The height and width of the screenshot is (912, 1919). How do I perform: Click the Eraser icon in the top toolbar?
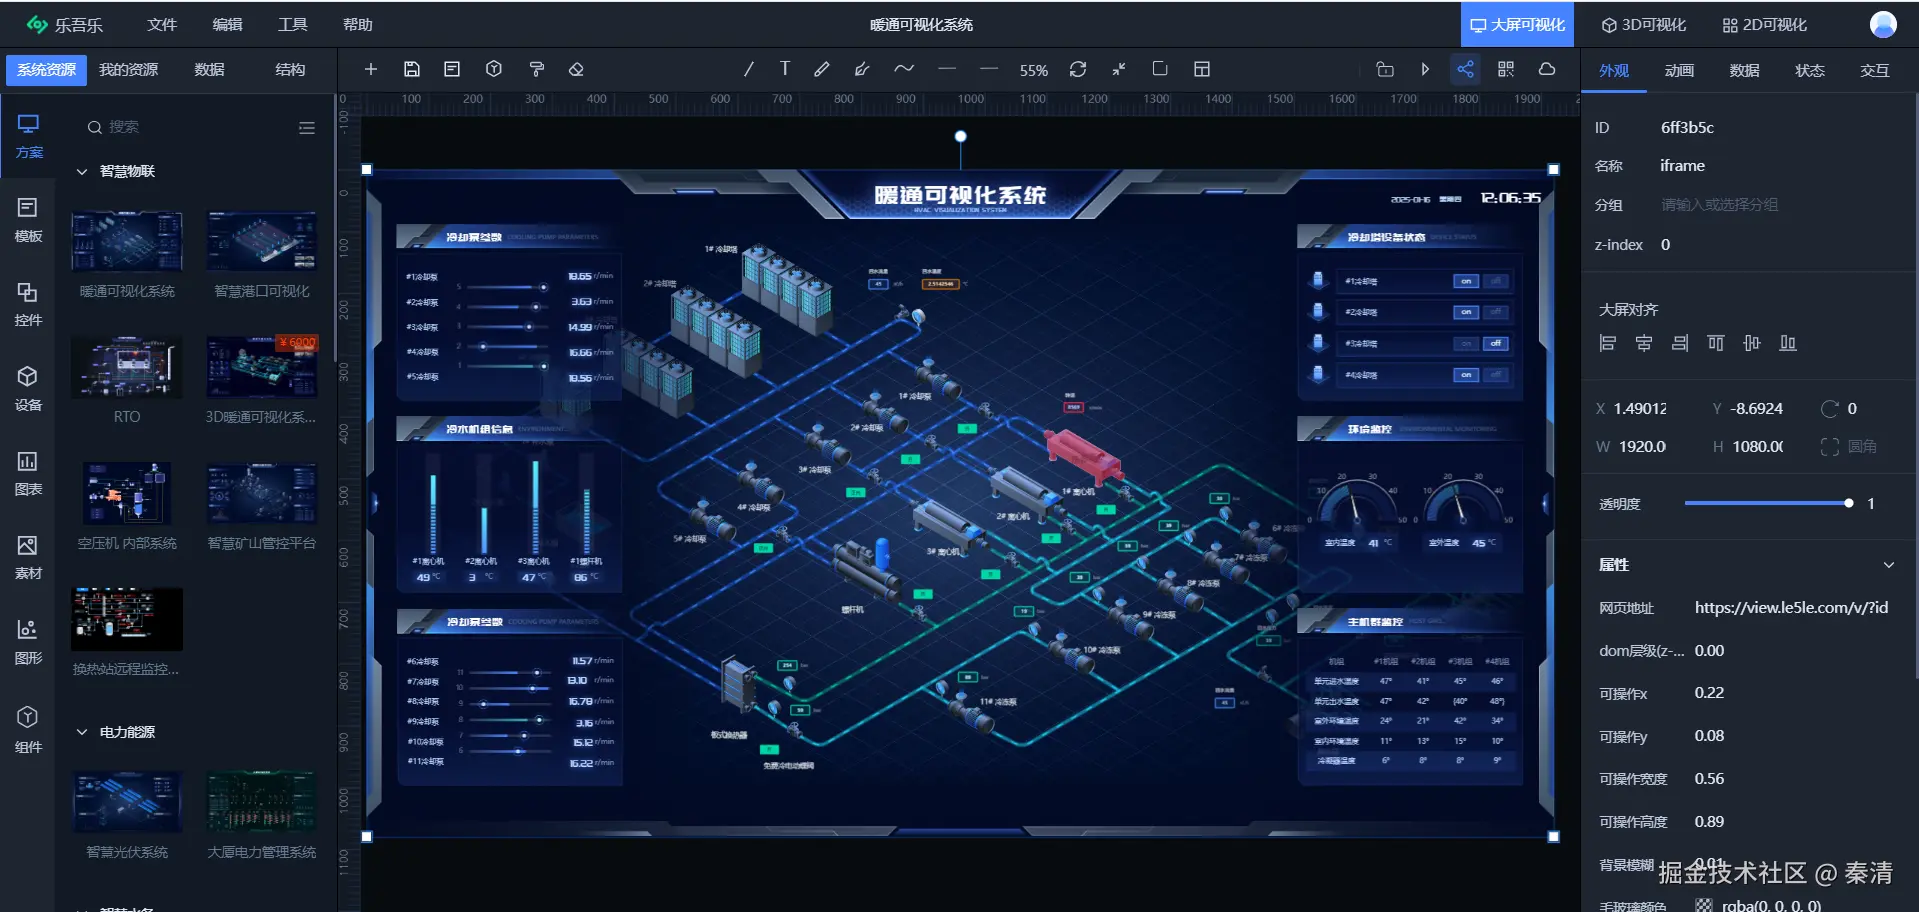pos(576,69)
